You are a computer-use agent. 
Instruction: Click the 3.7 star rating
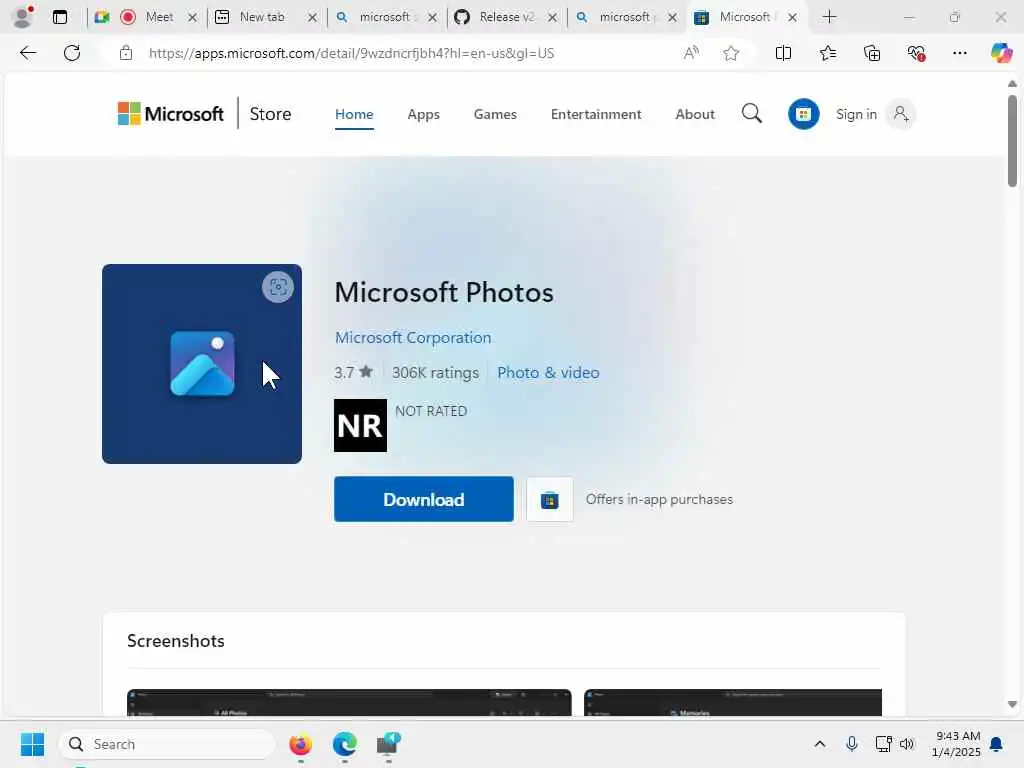[x=353, y=372]
